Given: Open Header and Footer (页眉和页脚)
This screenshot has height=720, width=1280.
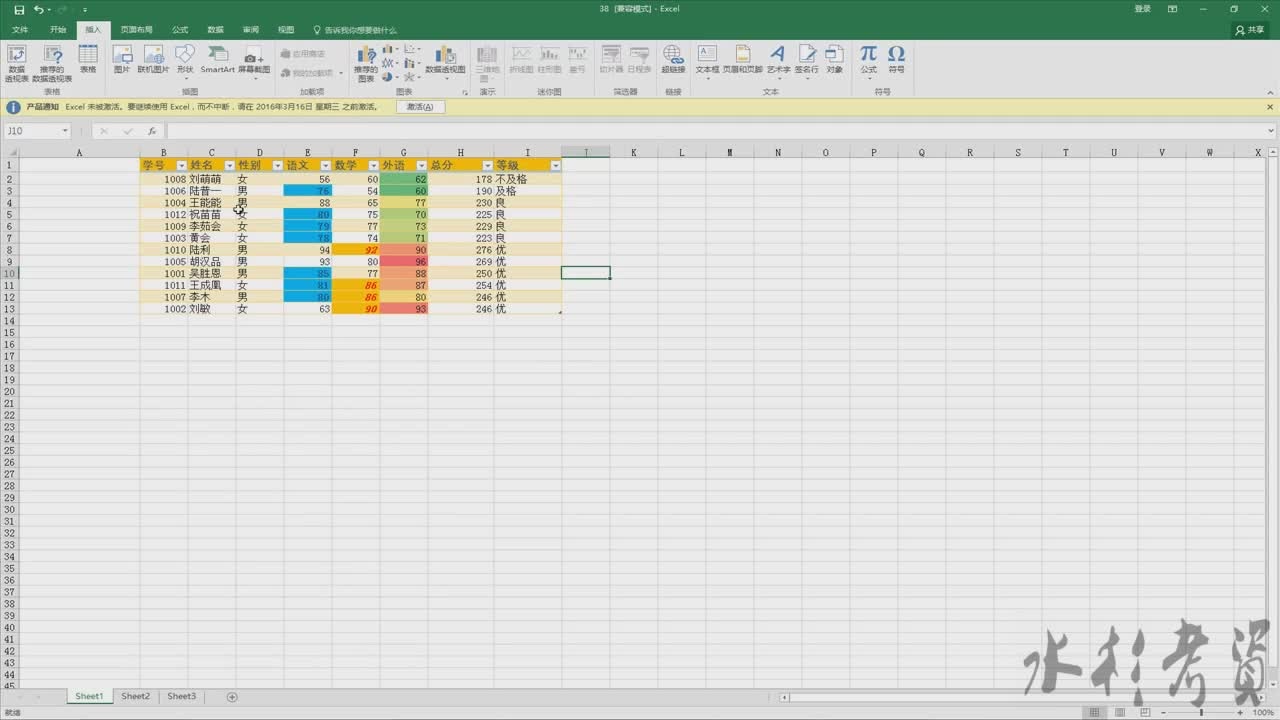Looking at the screenshot, I should (742, 60).
